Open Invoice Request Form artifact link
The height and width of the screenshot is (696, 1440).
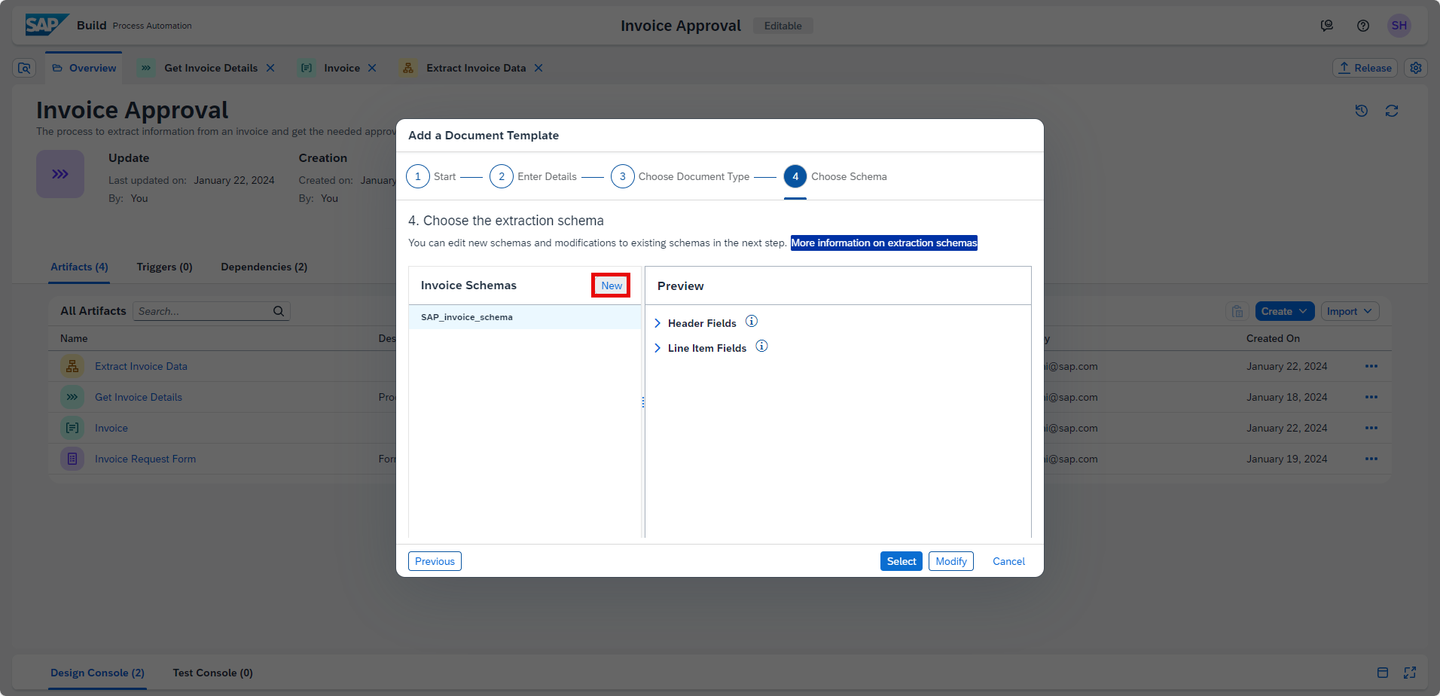click(x=145, y=459)
